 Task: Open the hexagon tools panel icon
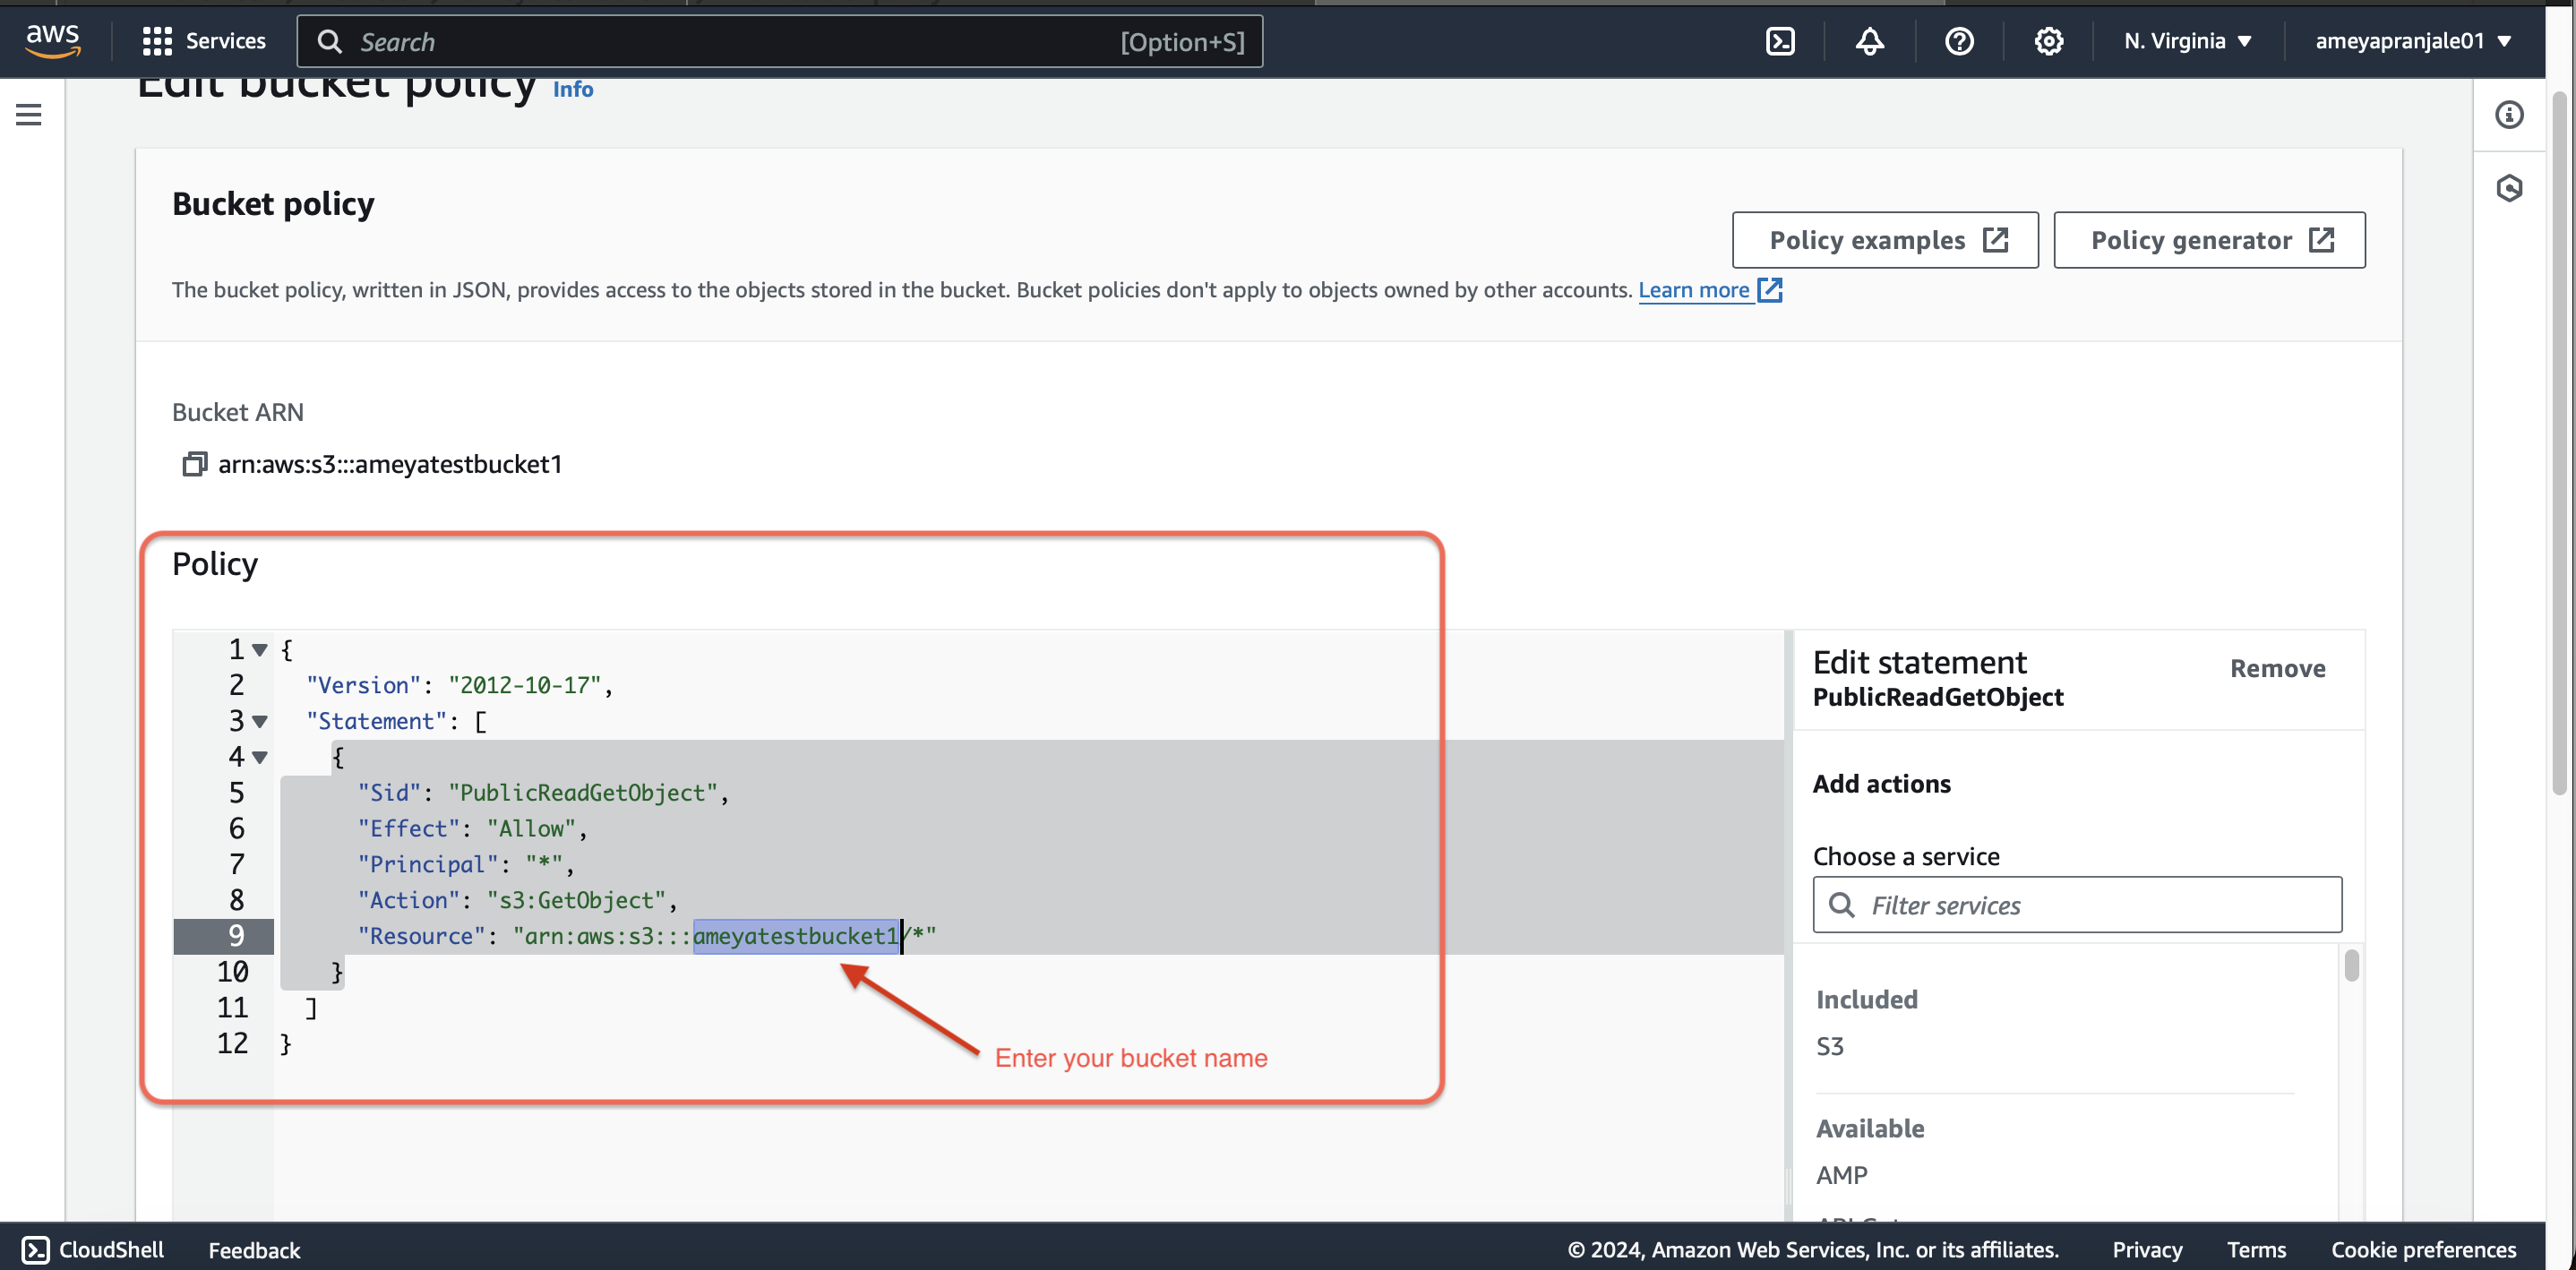(2509, 188)
